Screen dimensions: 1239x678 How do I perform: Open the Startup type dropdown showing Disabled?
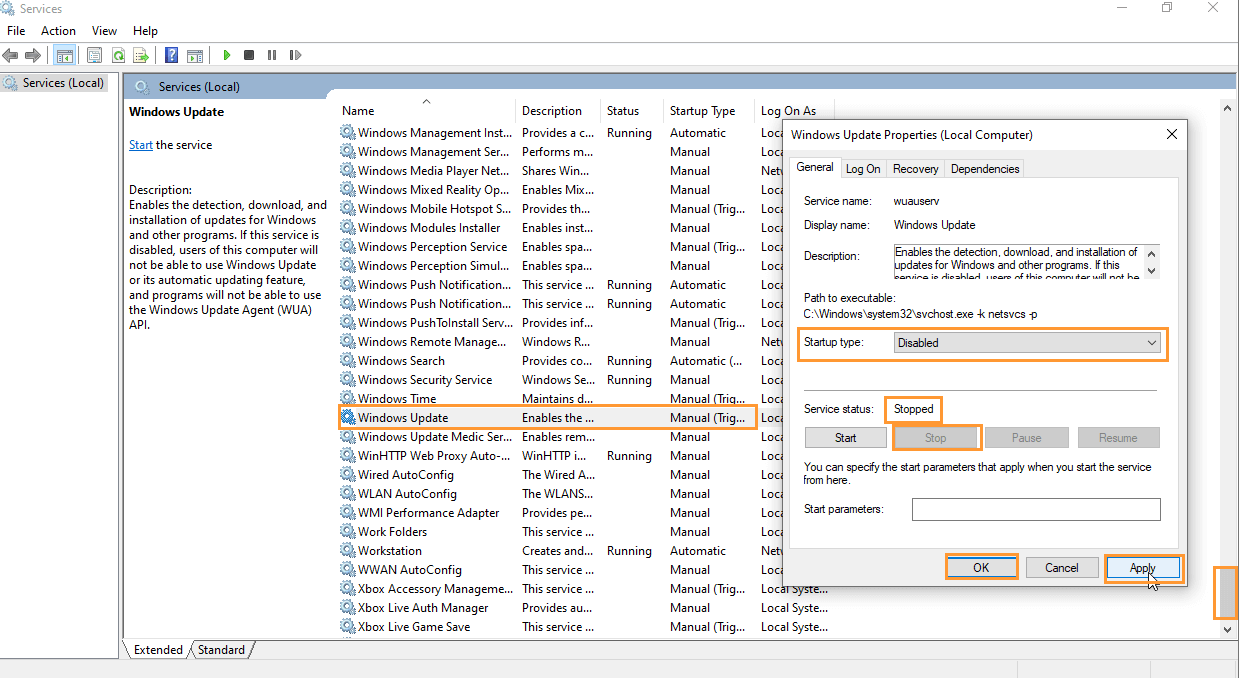1027,343
